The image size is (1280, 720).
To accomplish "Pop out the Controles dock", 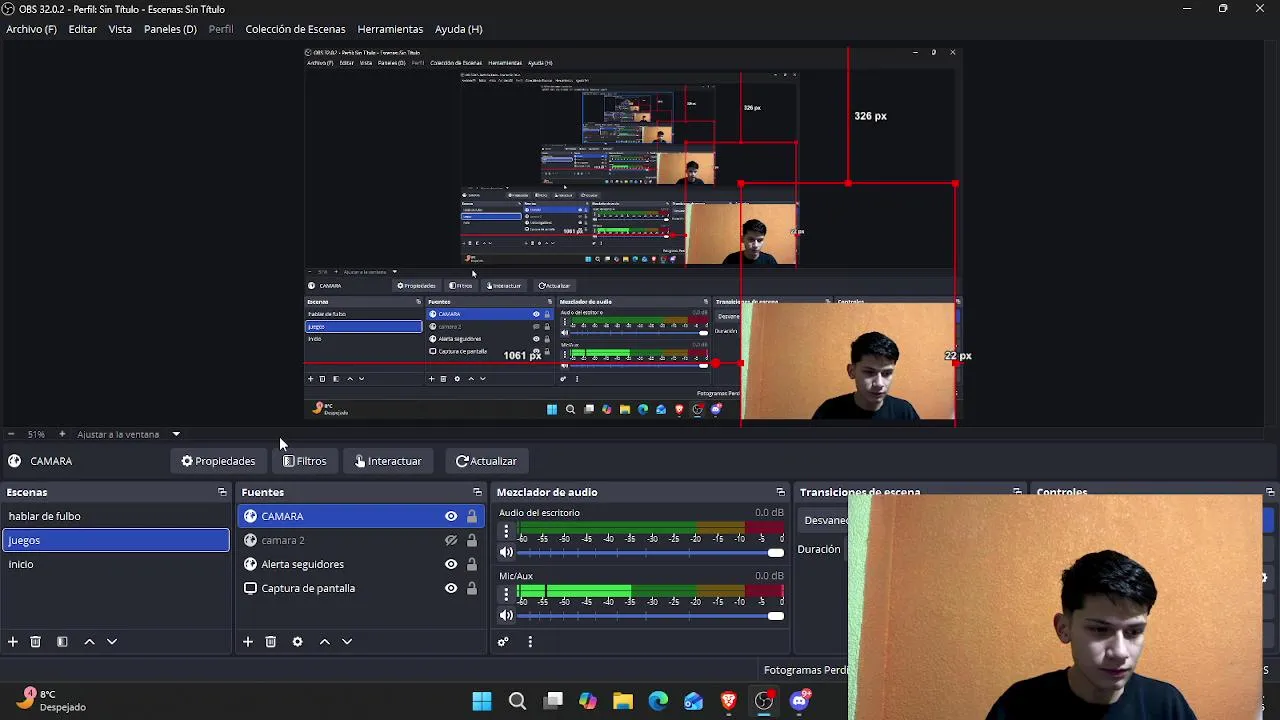I will click(x=1270, y=492).
